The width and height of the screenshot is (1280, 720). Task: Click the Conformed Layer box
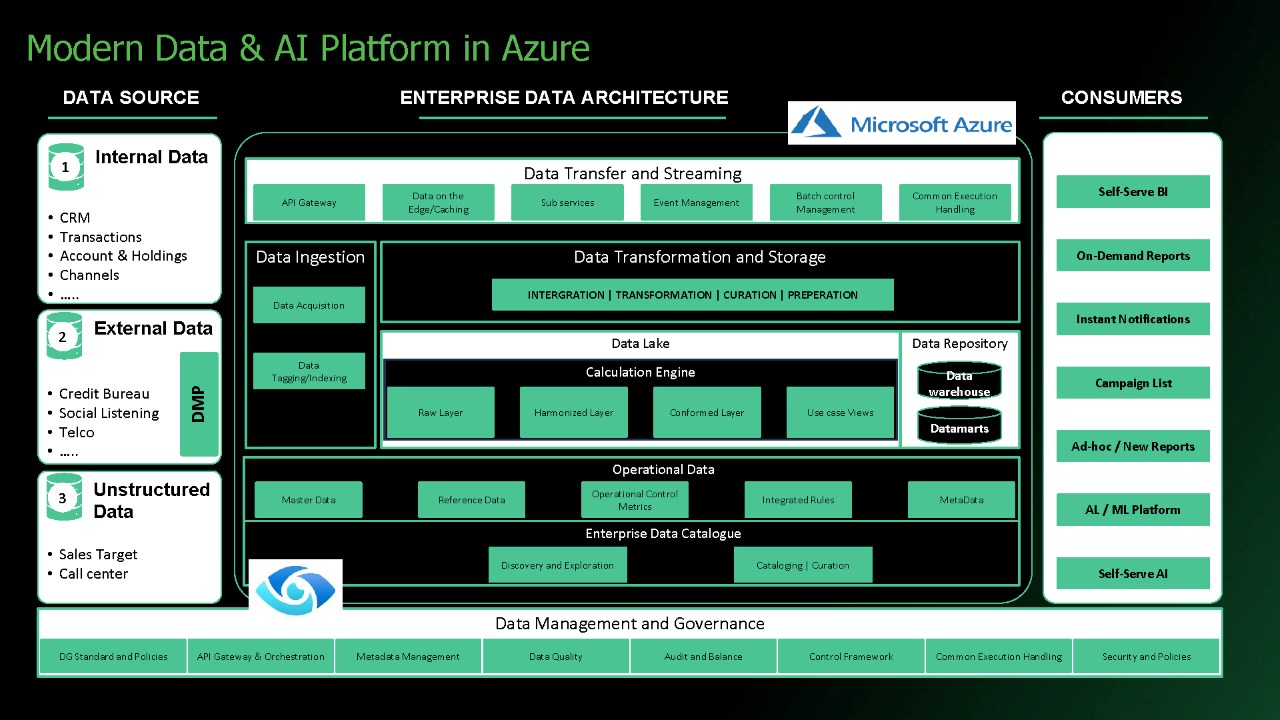707,413
